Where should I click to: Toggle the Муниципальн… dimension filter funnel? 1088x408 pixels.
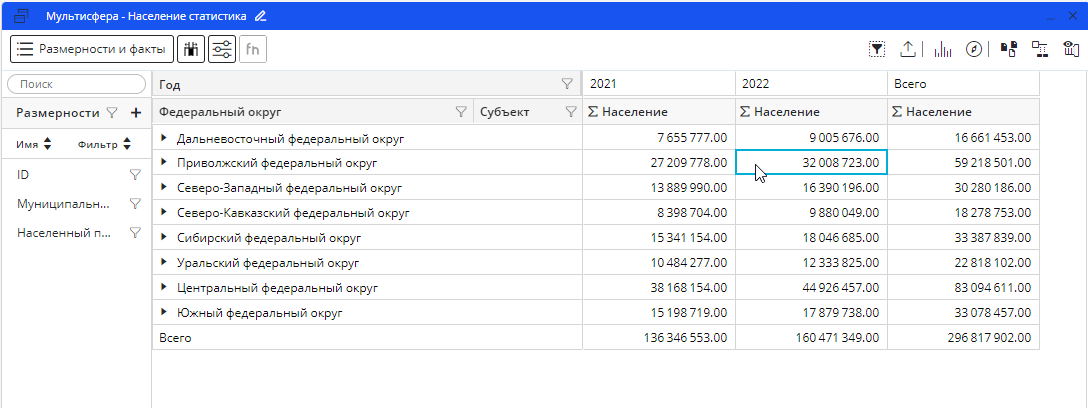[135, 204]
